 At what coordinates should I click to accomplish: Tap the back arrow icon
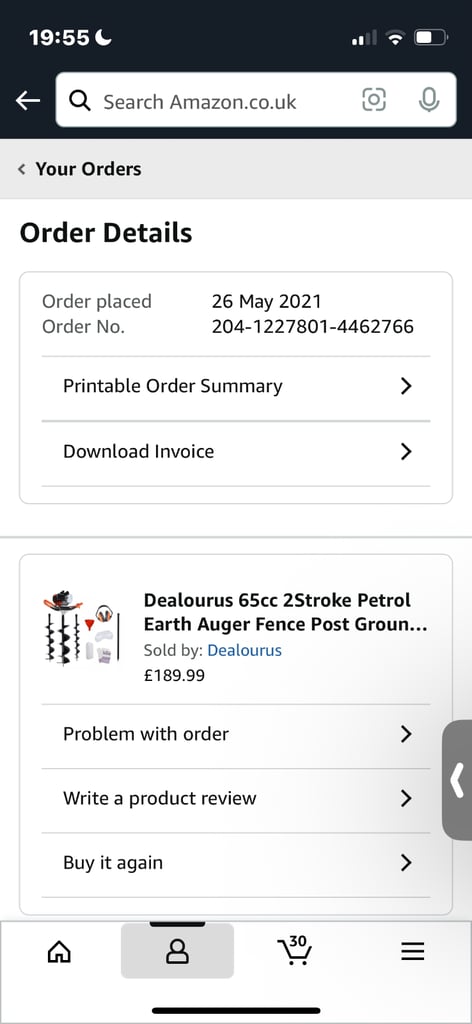click(x=28, y=101)
